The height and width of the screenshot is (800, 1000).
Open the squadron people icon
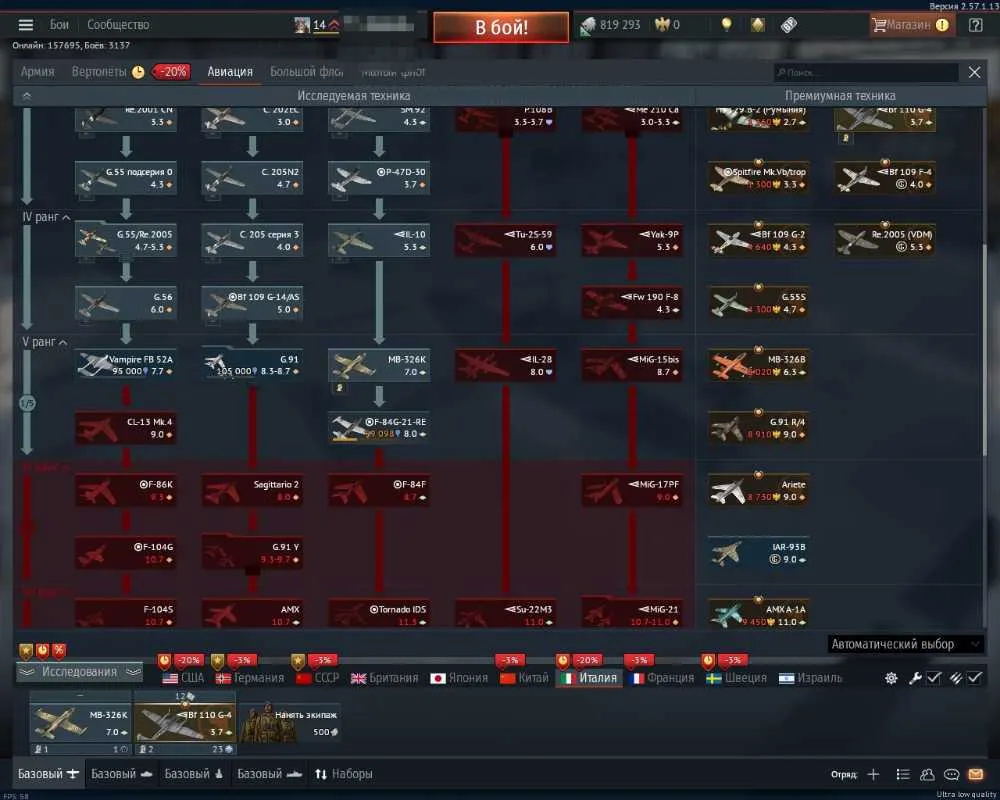pos(927,774)
